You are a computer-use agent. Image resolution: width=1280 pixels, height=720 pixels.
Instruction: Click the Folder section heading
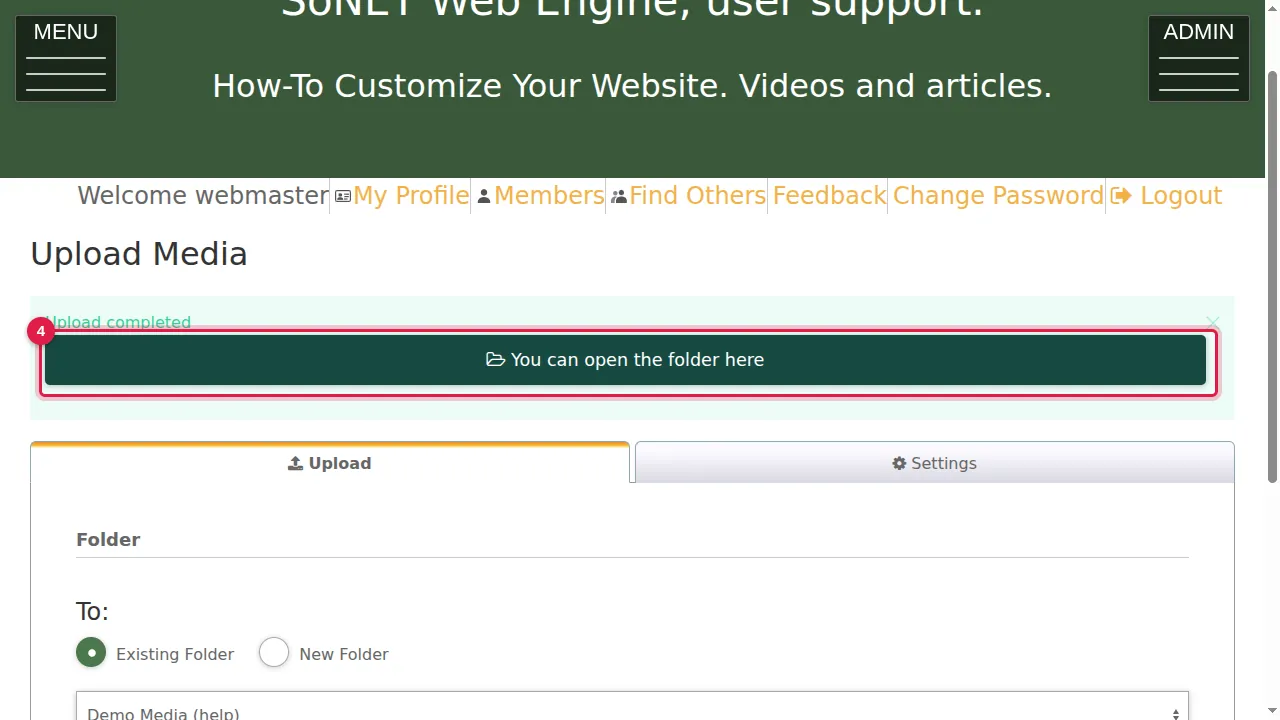point(108,540)
